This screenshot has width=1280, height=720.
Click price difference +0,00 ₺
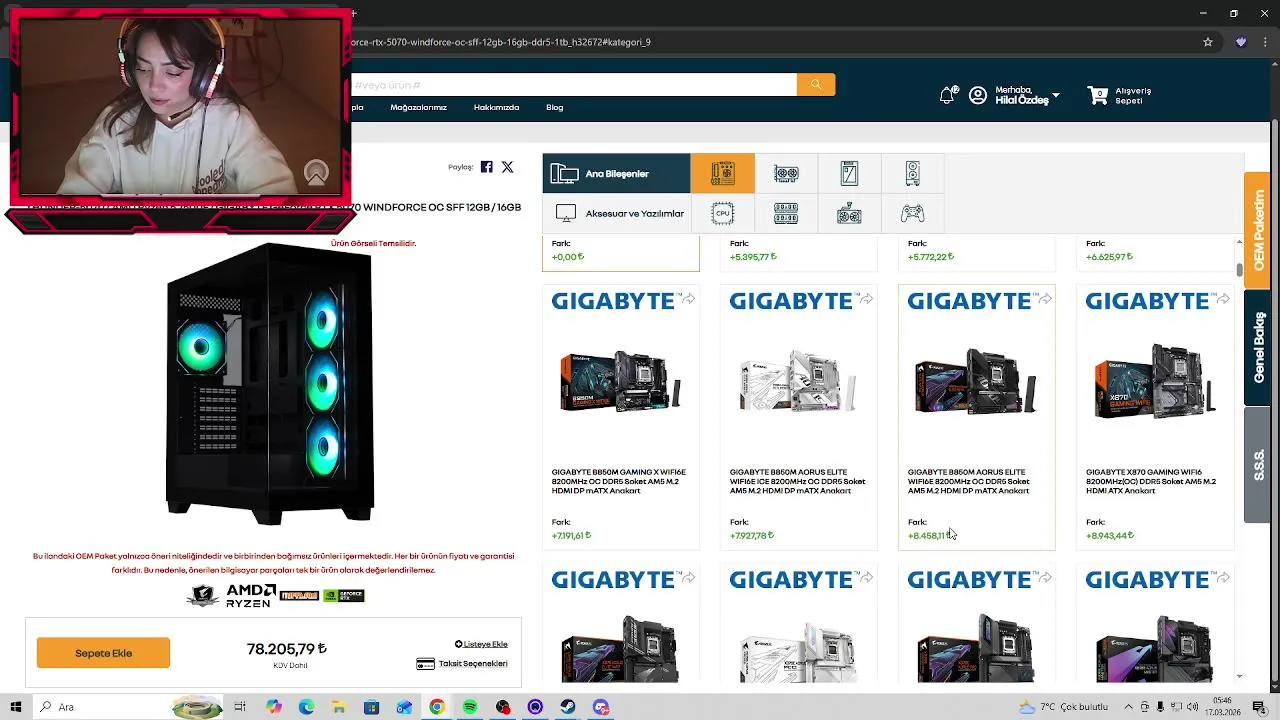coord(568,257)
